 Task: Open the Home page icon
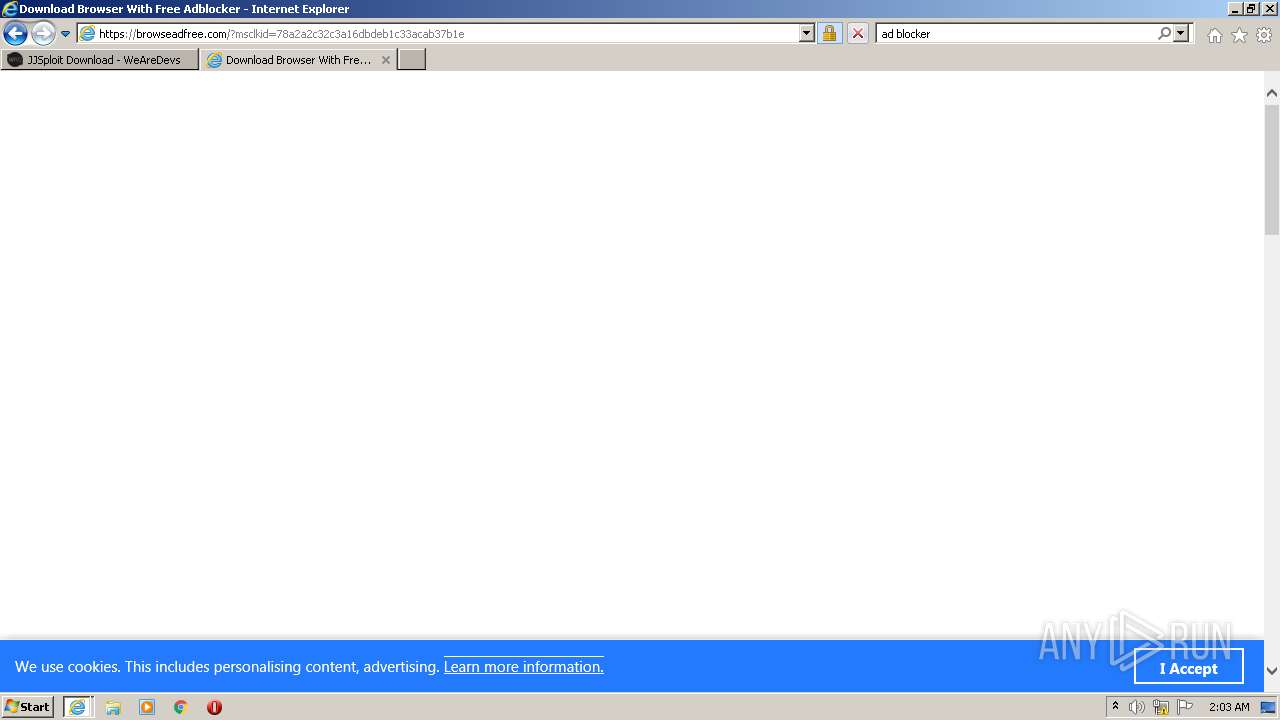pos(1214,35)
